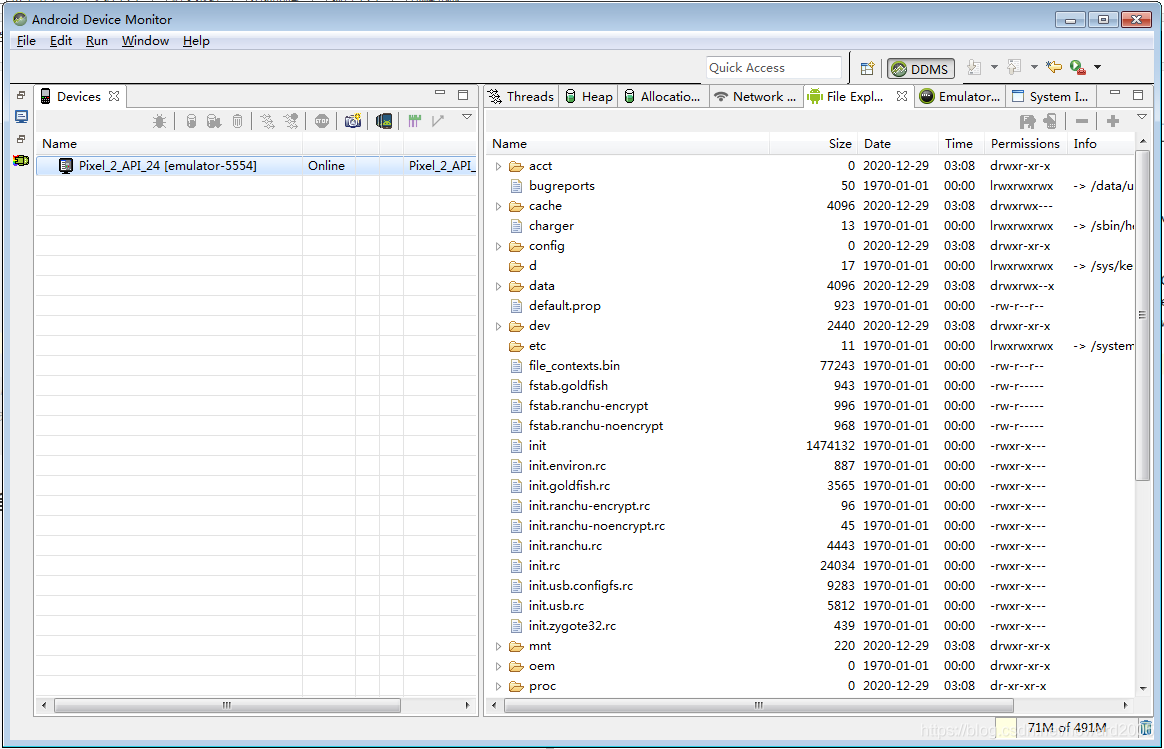Open the Devices panel view menu triangle
The image size is (1164, 749).
pyautogui.click(x=467, y=117)
